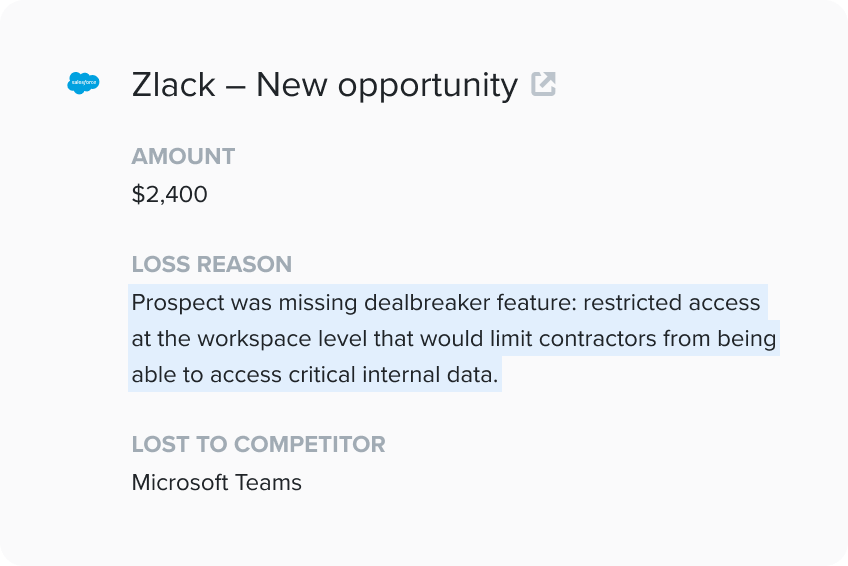Click the phrase restricted access in first line

[x=672, y=302]
